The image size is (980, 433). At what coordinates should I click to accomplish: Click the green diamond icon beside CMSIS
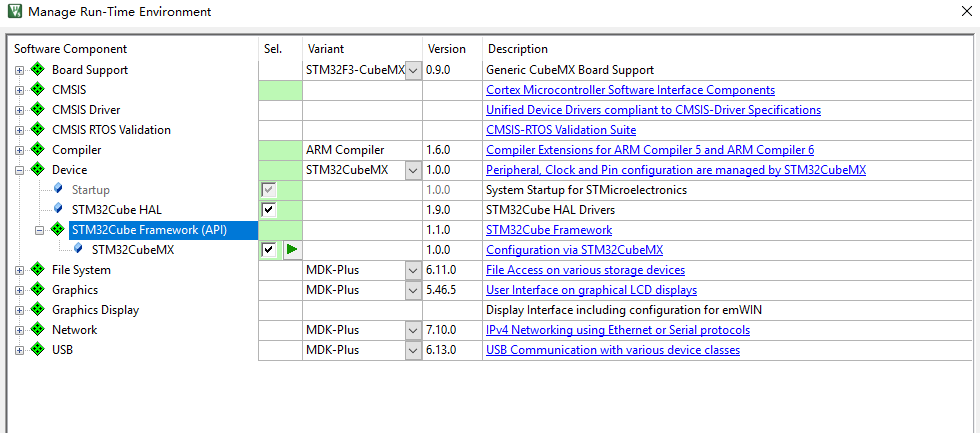[x=38, y=89]
